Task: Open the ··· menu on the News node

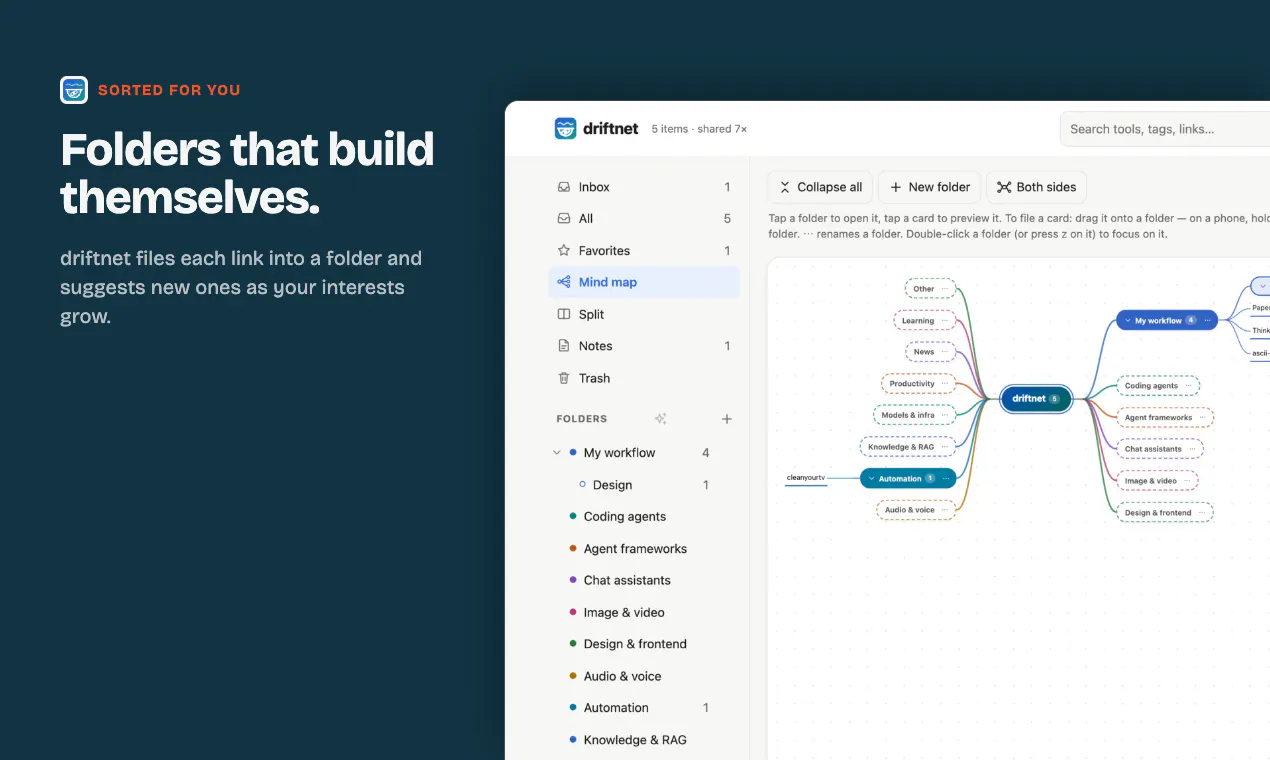Action: [945, 352]
